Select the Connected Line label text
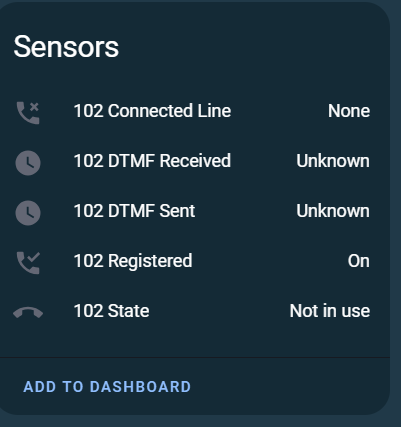The height and width of the screenshot is (427, 401). click(169, 111)
